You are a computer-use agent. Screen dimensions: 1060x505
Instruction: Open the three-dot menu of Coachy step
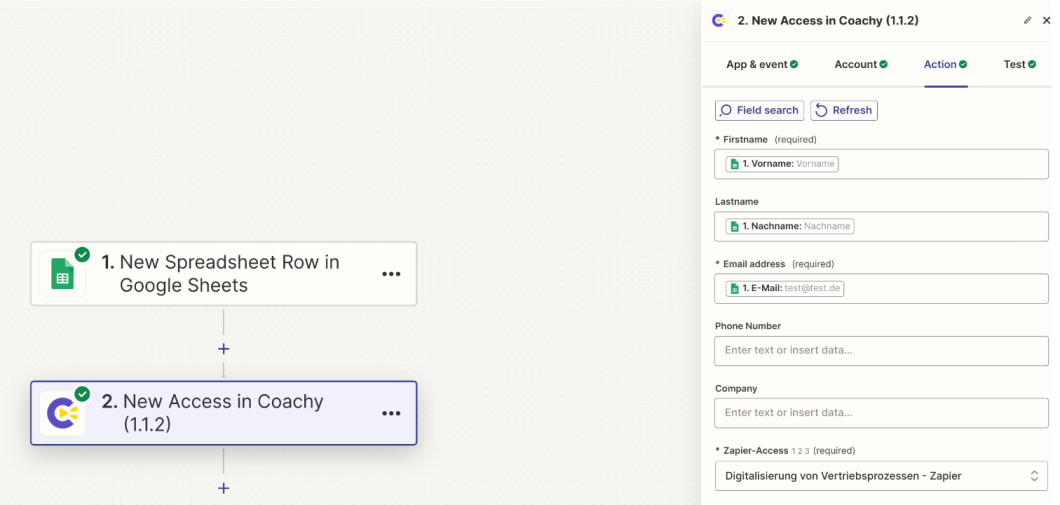click(x=391, y=413)
